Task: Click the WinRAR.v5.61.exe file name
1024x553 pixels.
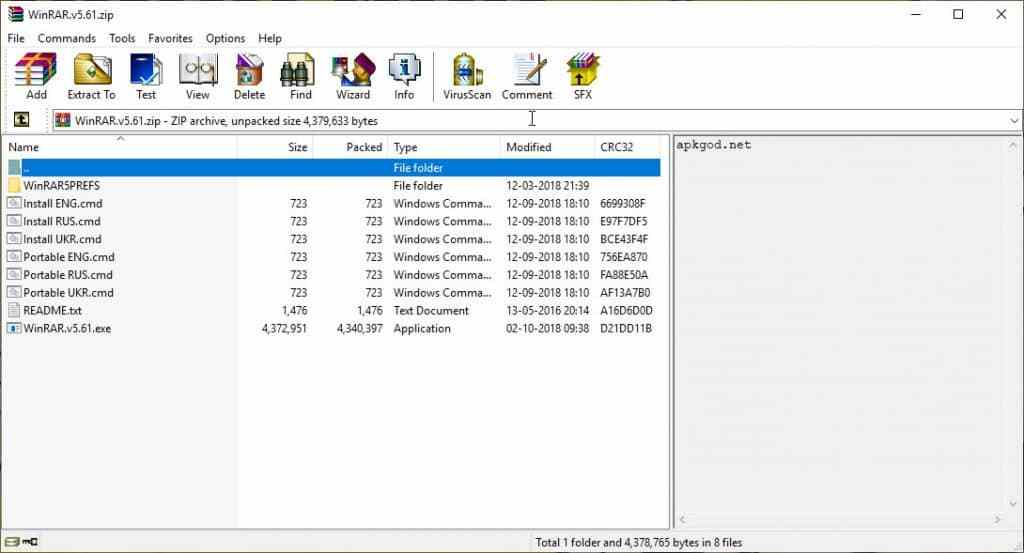Action: click(67, 328)
